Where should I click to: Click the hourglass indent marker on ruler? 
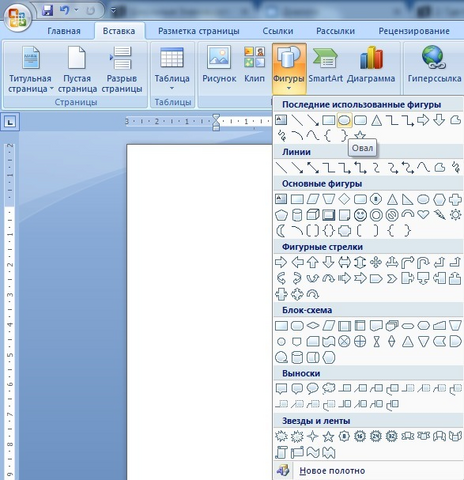tap(216, 122)
